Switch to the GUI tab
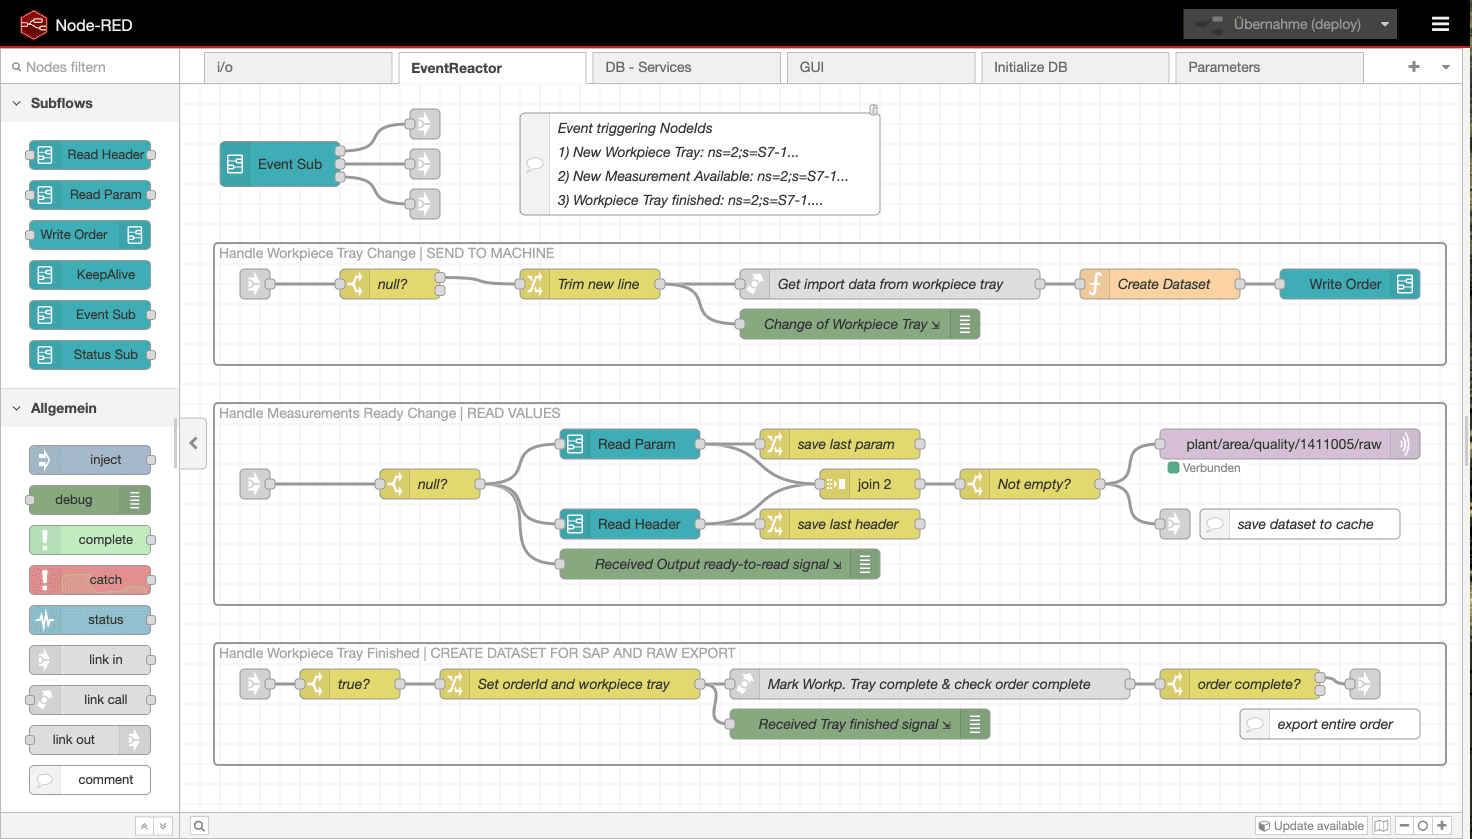Viewport: 1472px width, 839px height. [880, 66]
